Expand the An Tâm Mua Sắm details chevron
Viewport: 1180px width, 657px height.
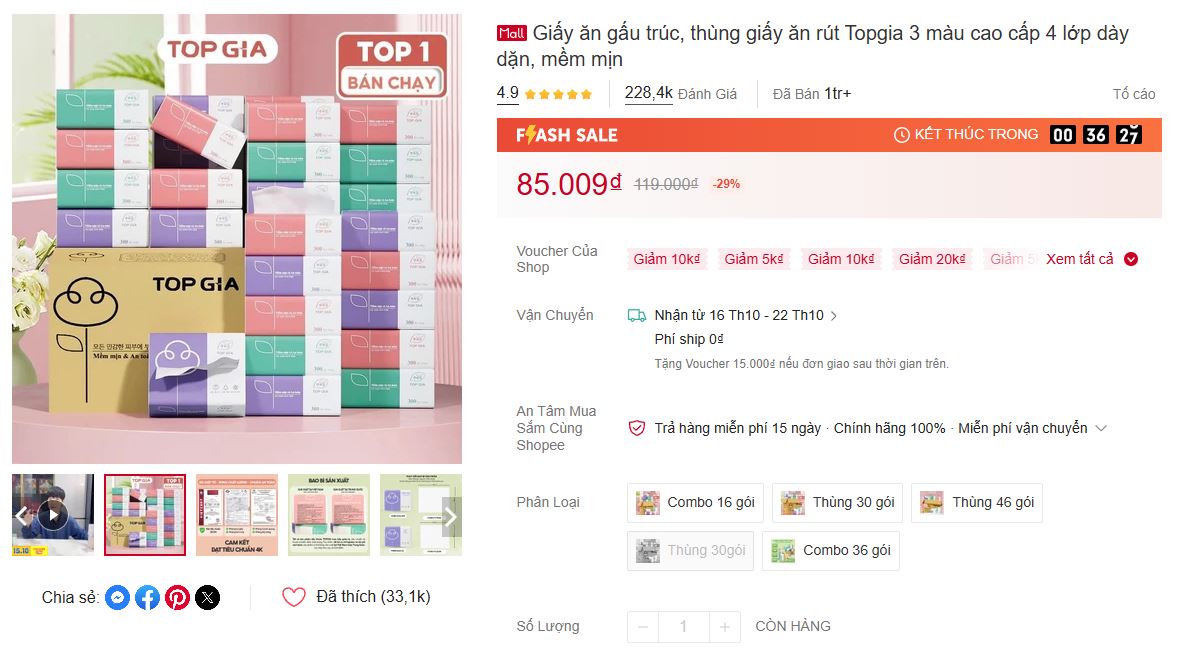click(1101, 428)
